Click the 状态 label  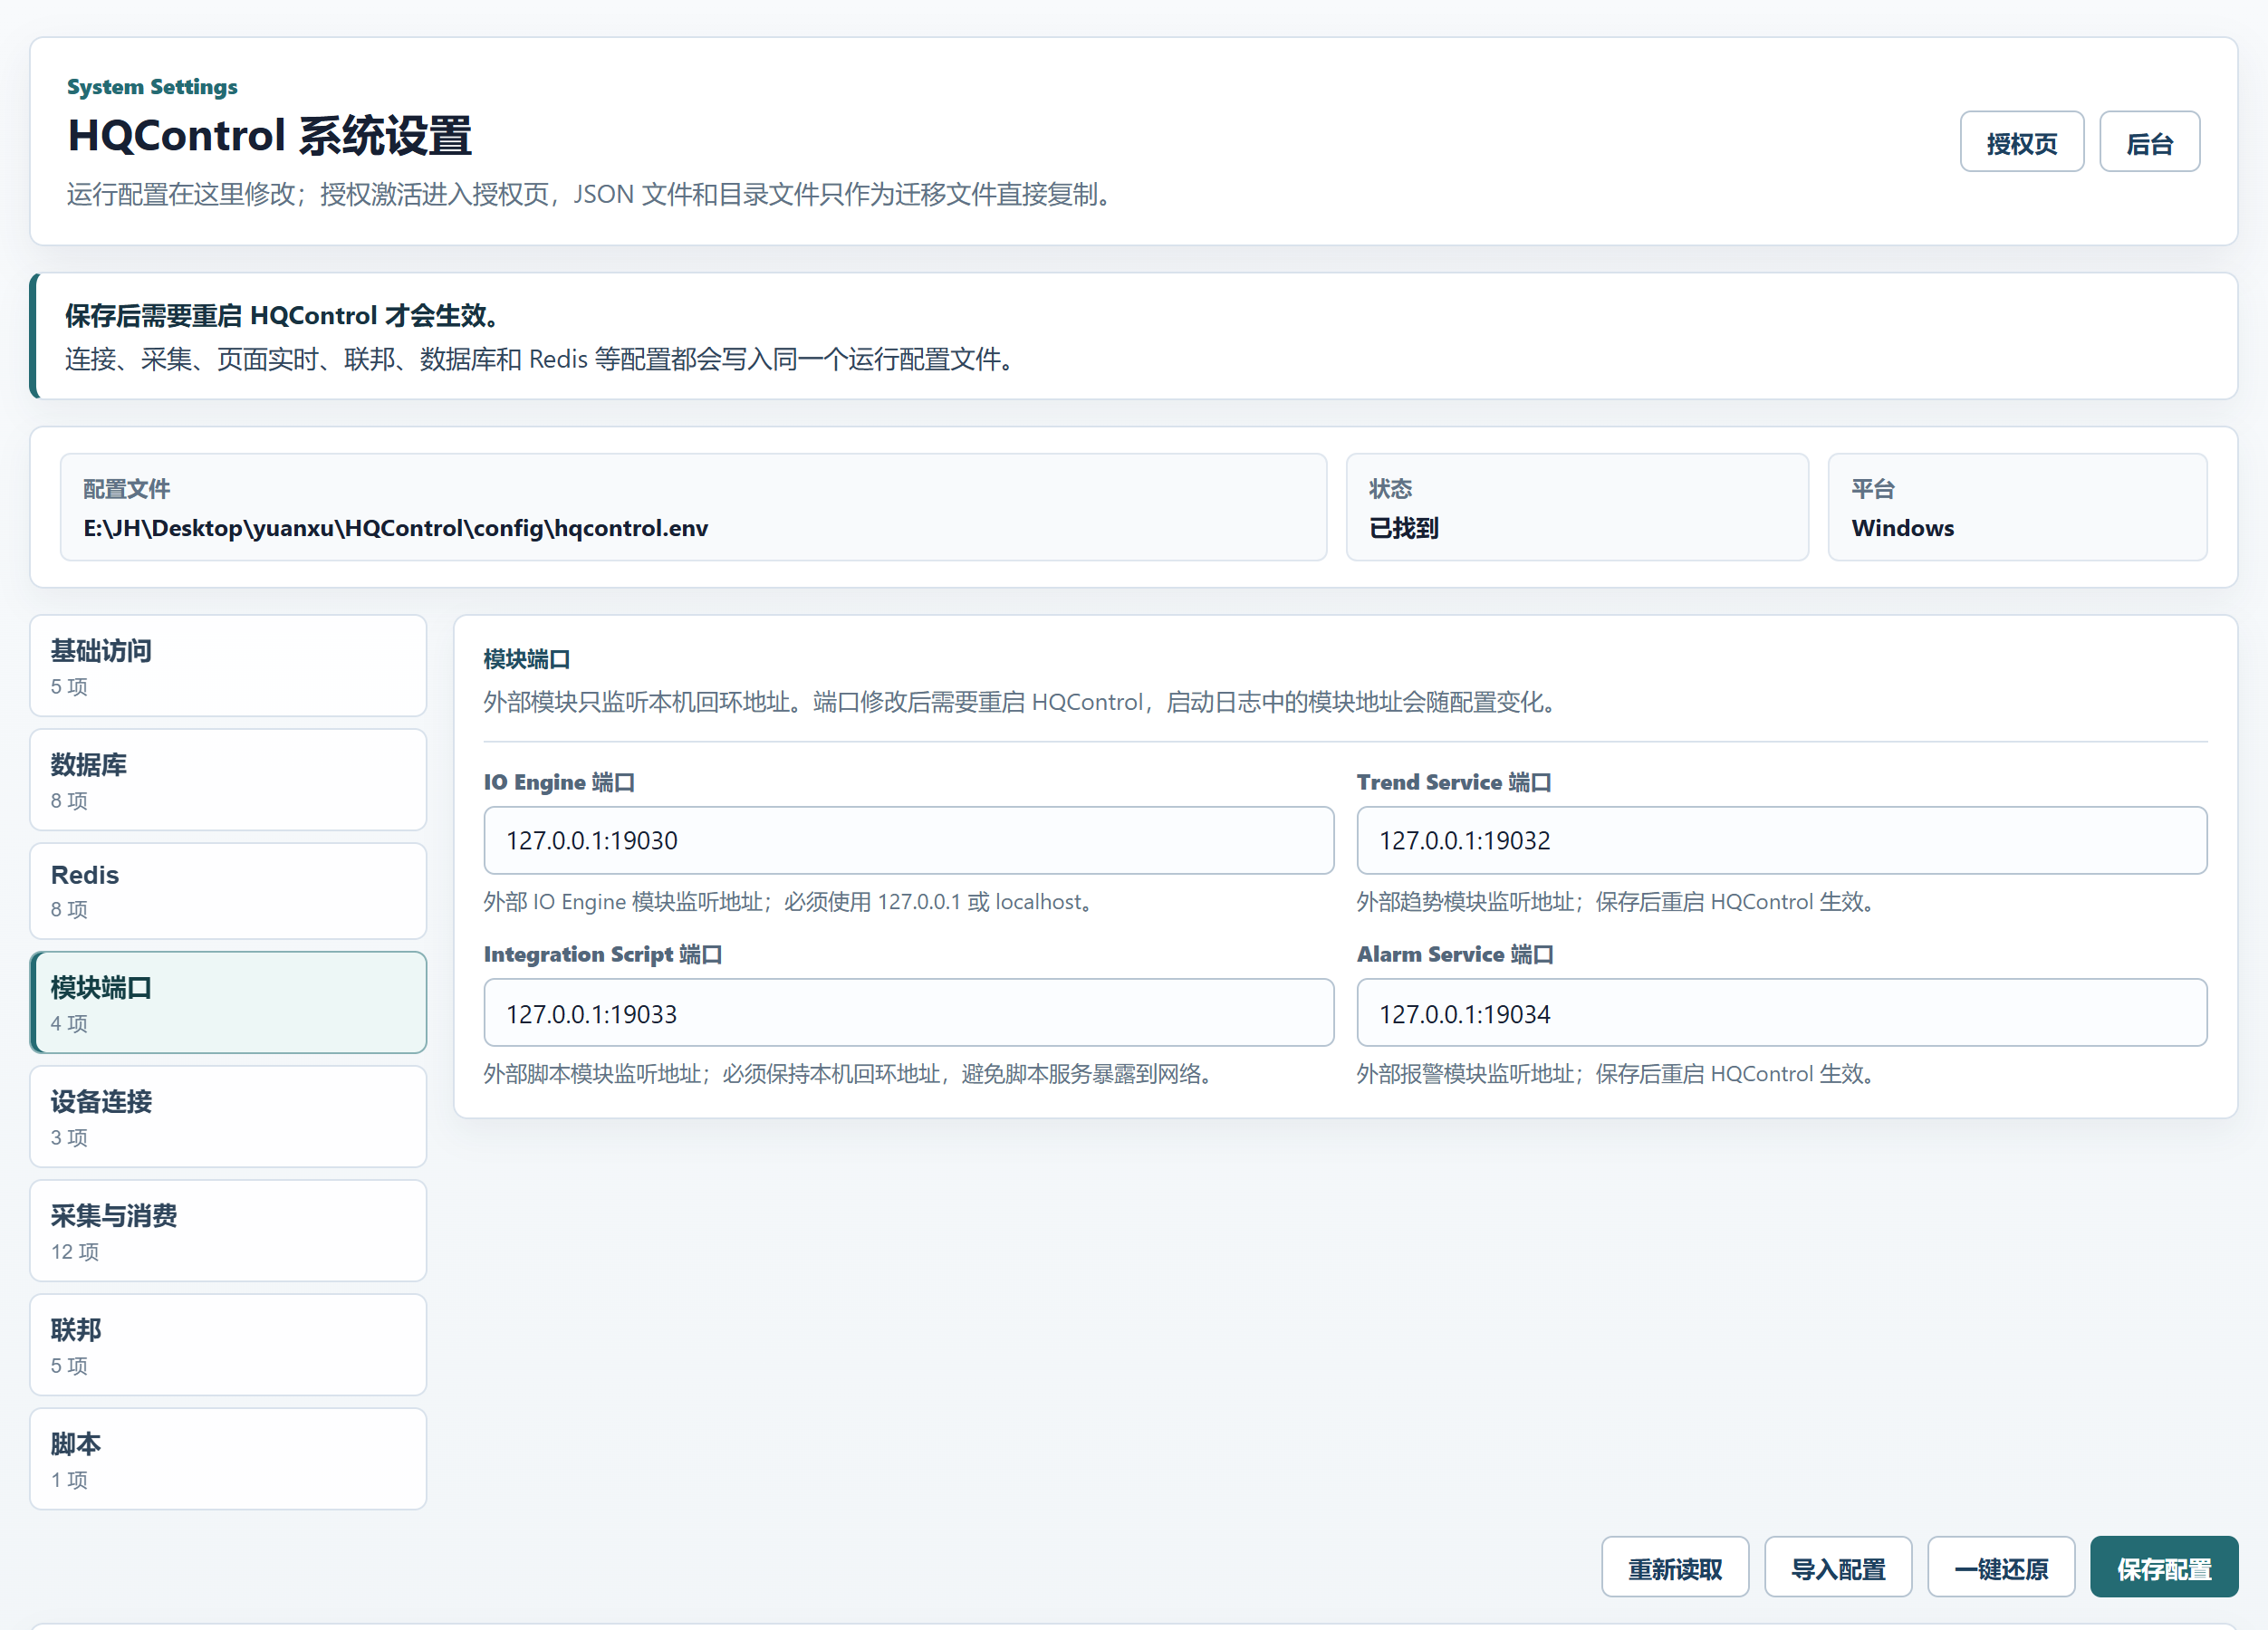[1390, 489]
